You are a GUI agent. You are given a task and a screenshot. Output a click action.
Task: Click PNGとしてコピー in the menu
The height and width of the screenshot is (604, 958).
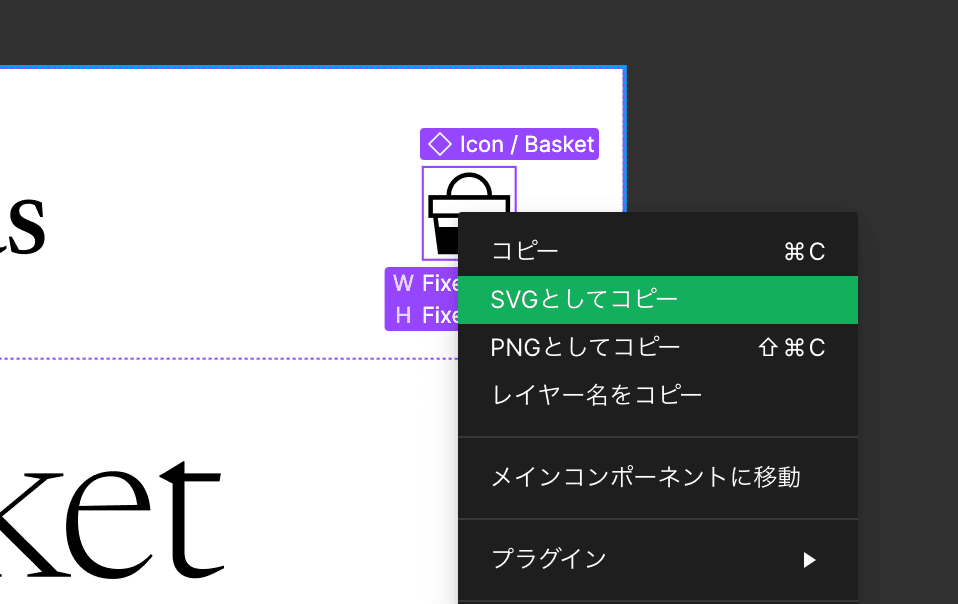click(x=584, y=347)
